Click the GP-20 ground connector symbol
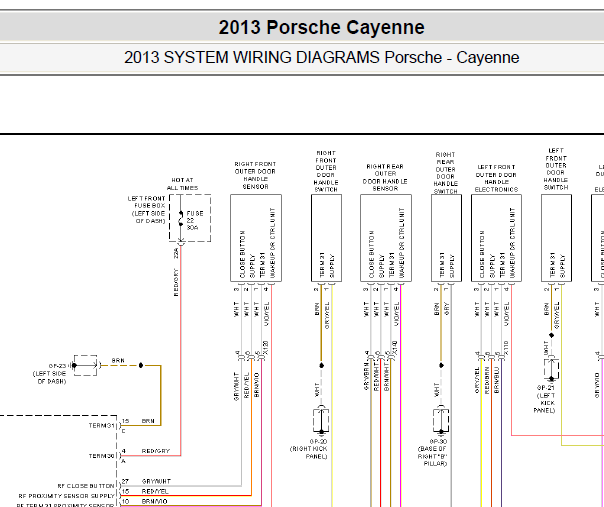This screenshot has height=507, width=604. click(x=321, y=420)
